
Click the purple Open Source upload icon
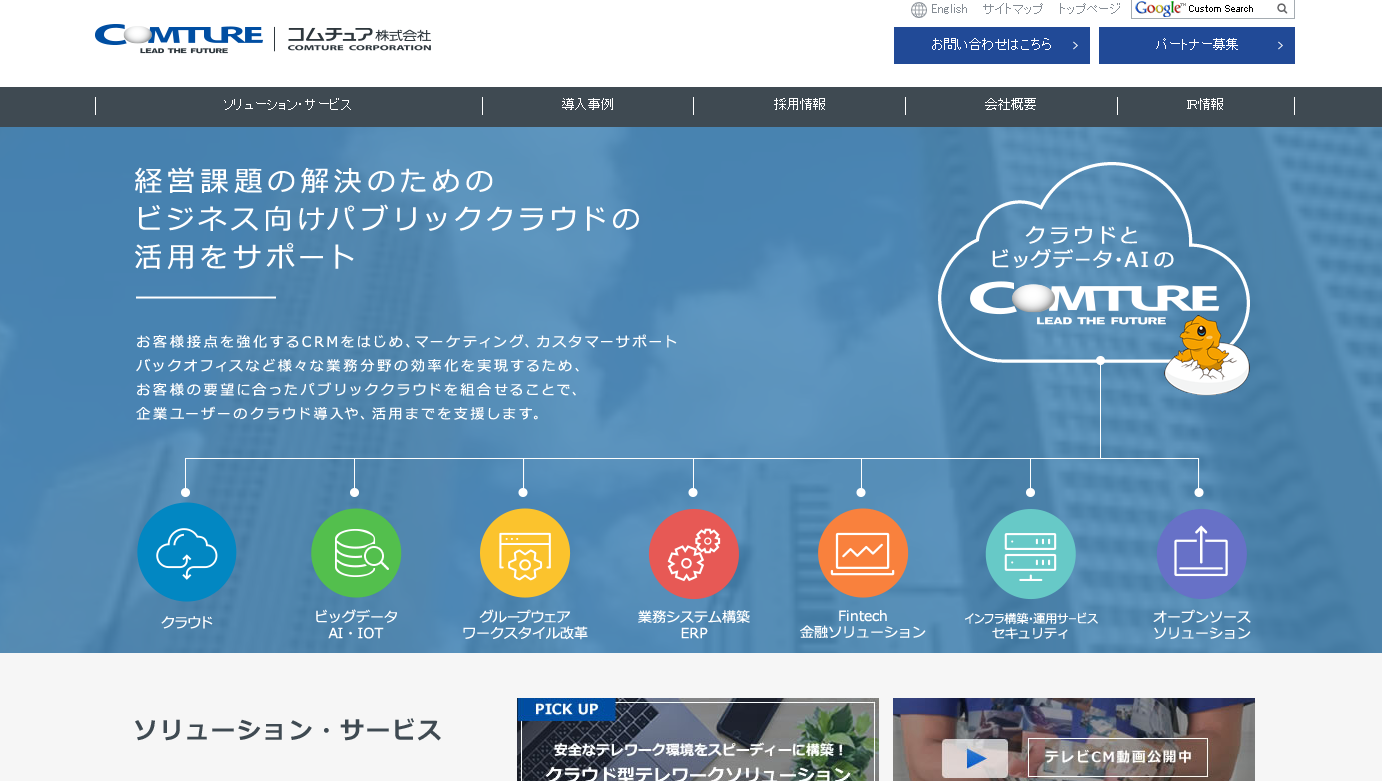tap(1200, 553)
